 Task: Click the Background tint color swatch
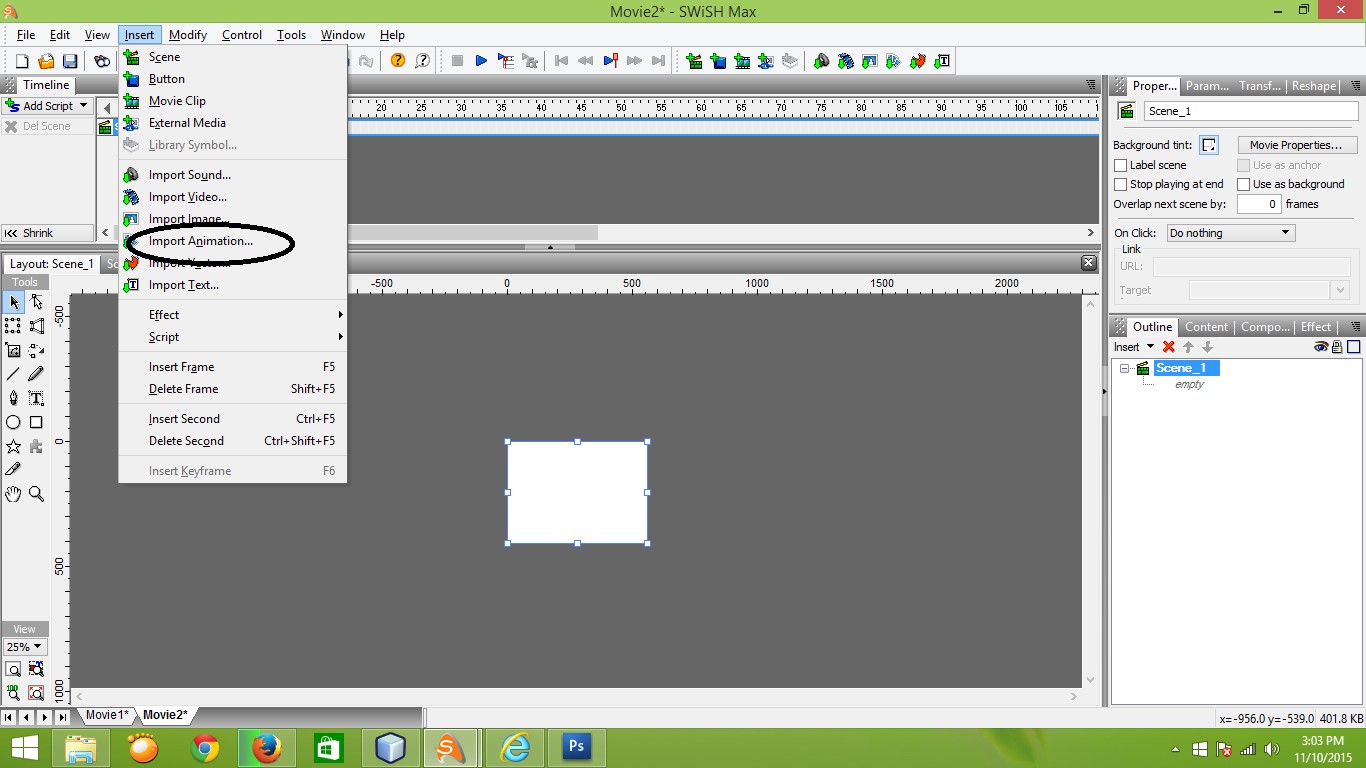point(1209,145)
